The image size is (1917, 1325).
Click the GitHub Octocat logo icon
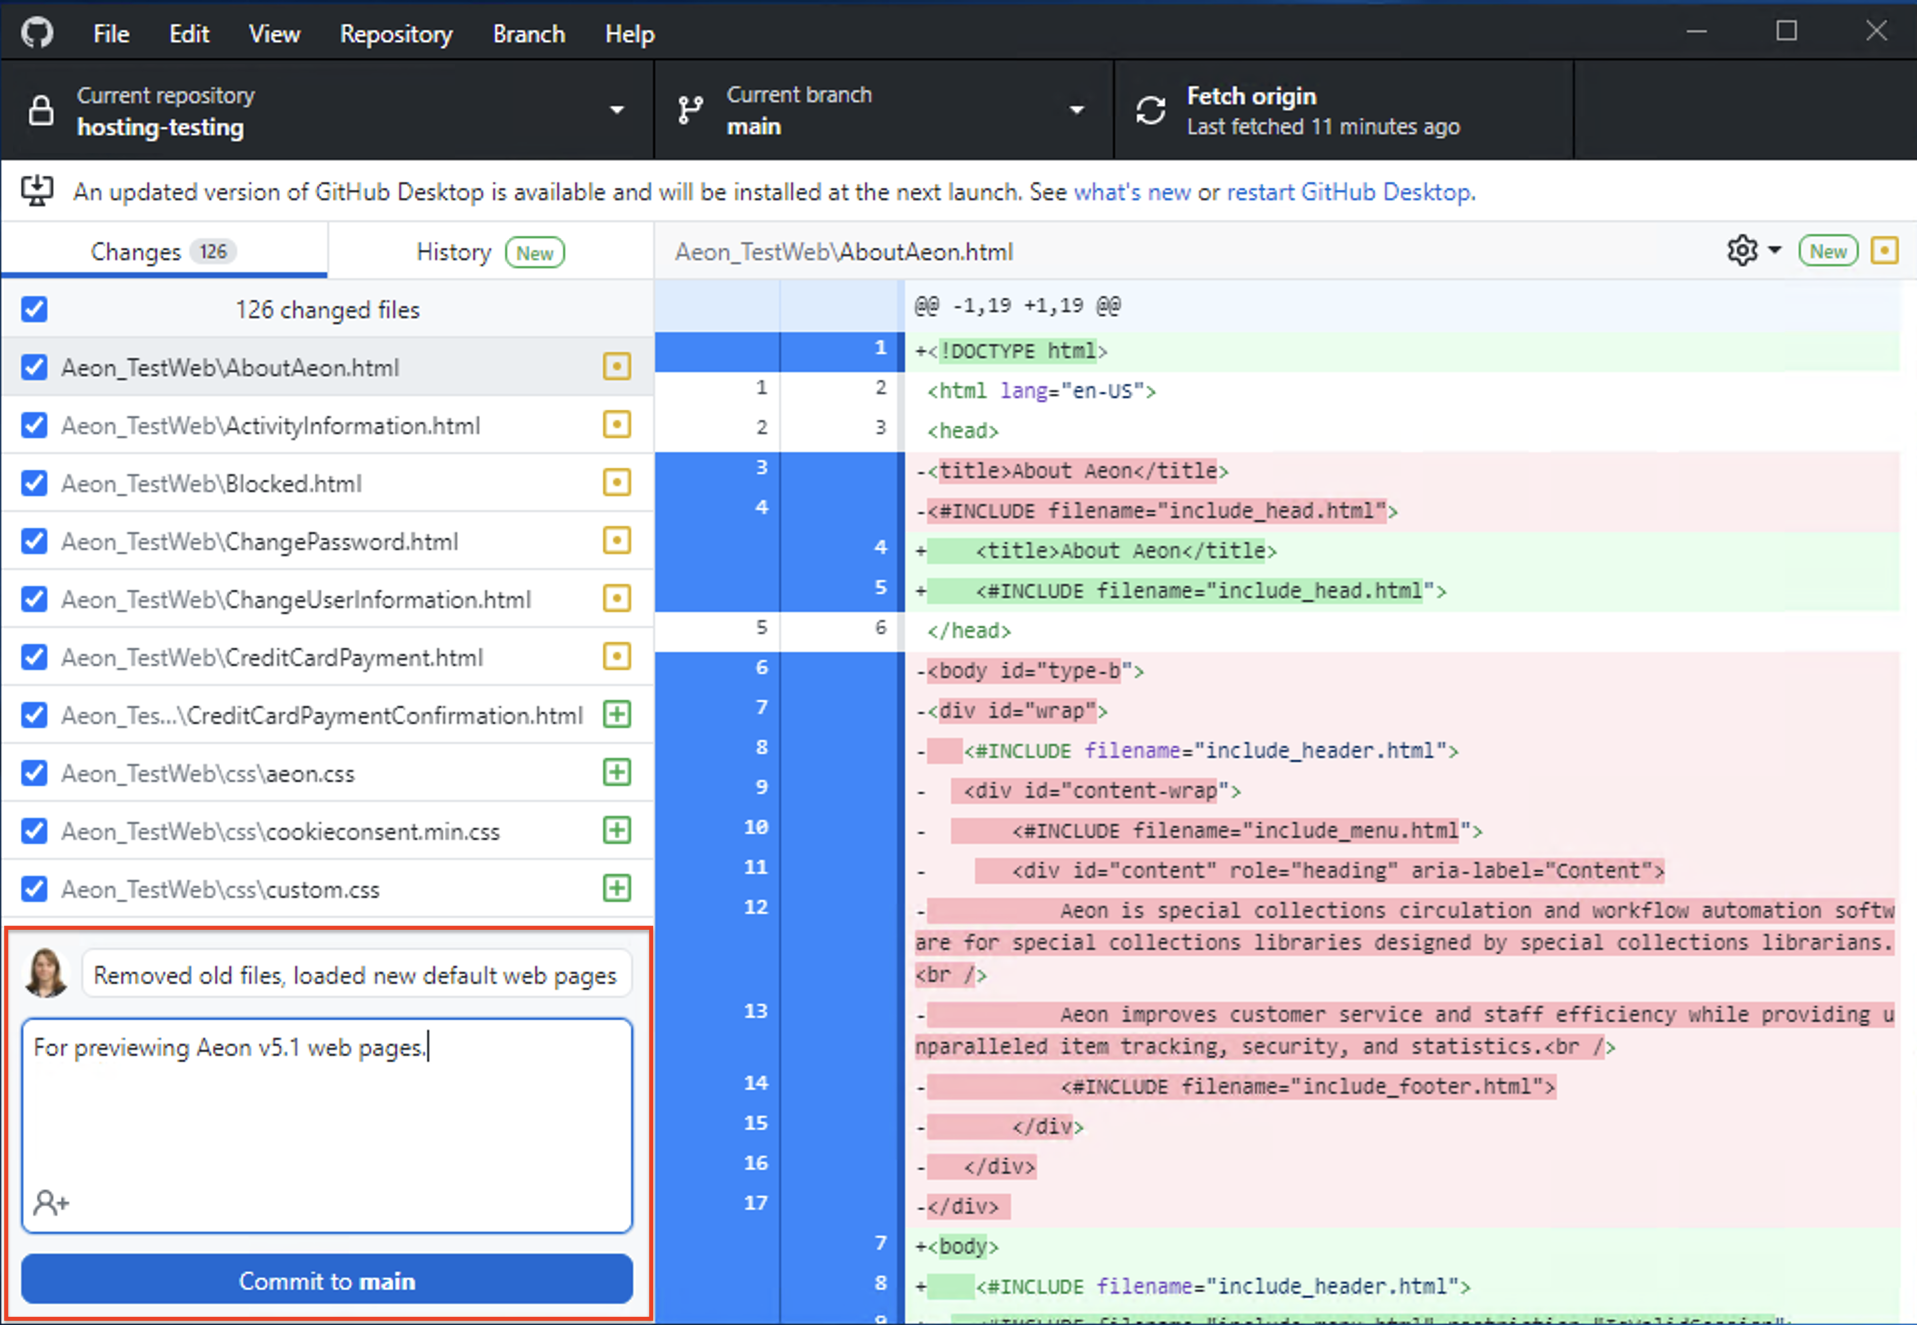point(36,31)
